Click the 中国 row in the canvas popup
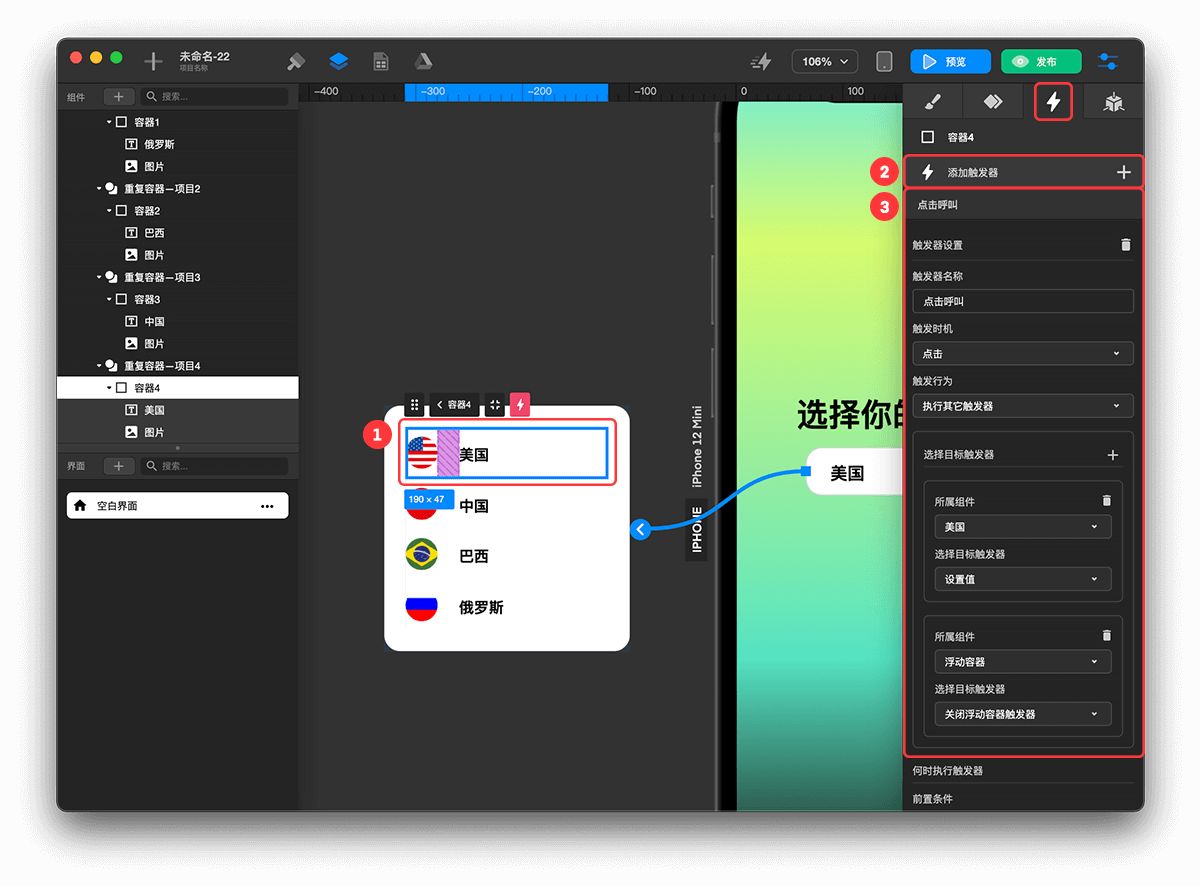 (x=507, y=506)
